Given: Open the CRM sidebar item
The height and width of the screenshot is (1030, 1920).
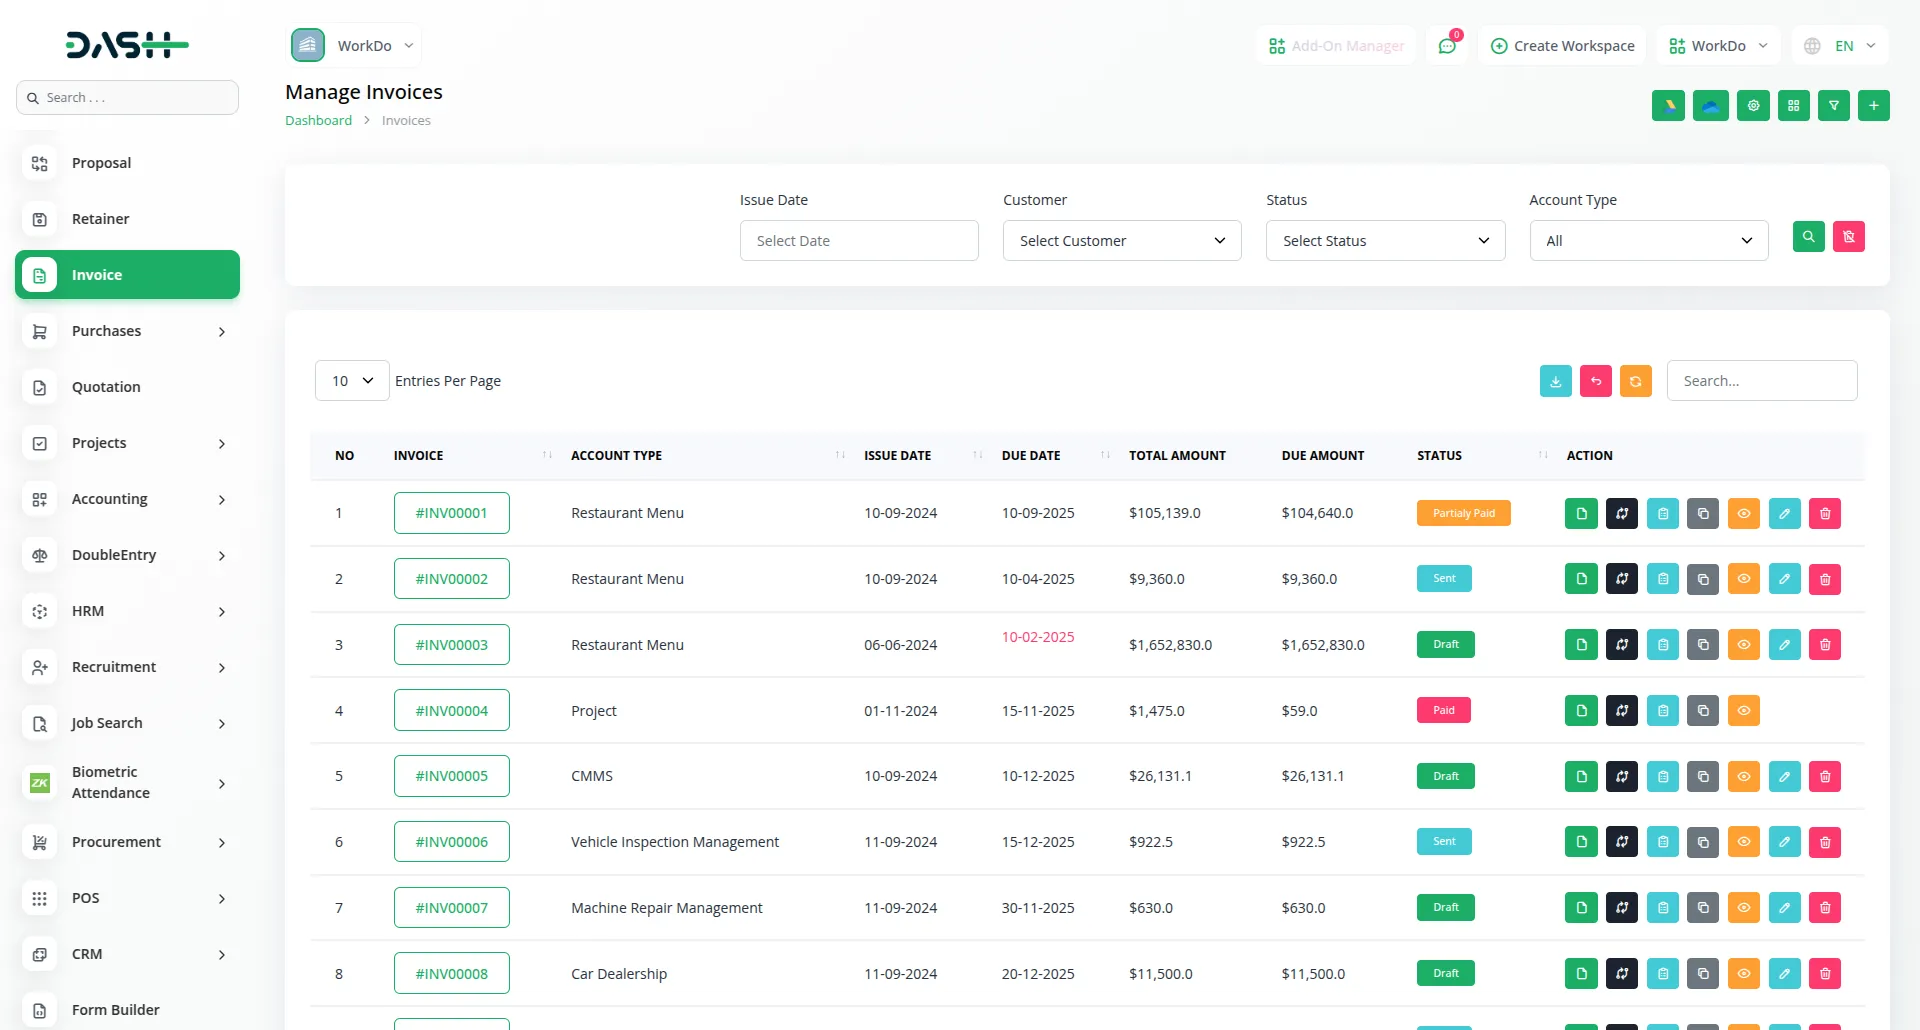Looking at the screenshot, I should pyautogui.click(x=127, y=954).
